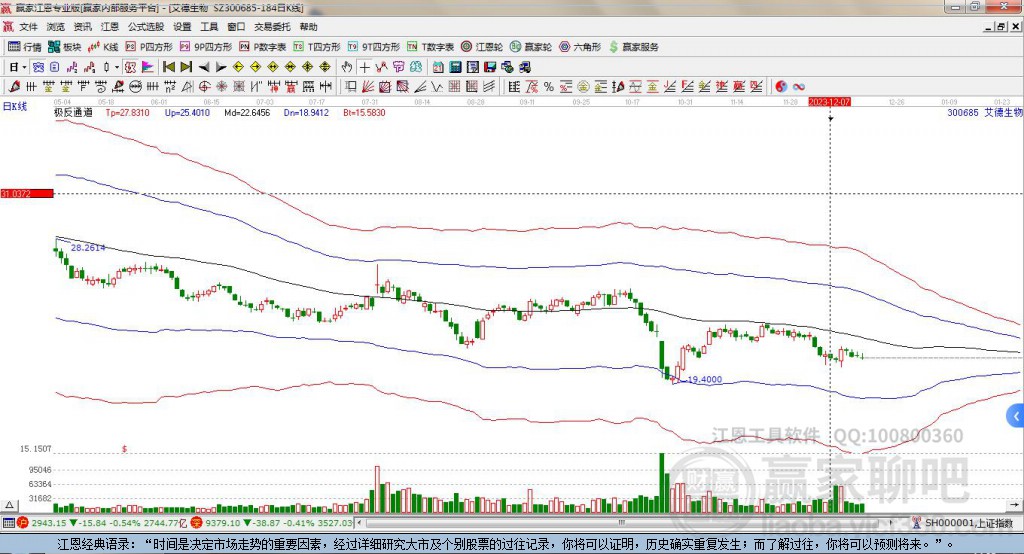This screenshot has width=1024, height=554.
Task: Click the 19.4000 low price label
Action: [x=705, y=380]
